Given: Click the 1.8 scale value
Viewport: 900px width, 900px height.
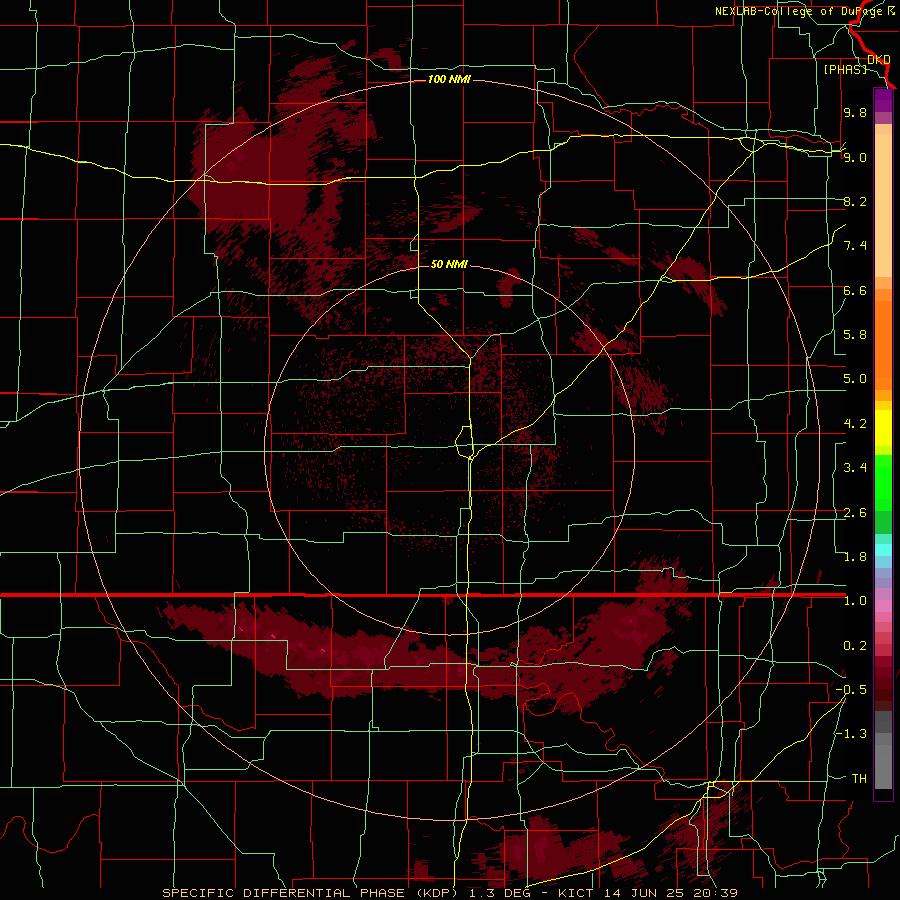Looking at the screenshot, I should coord(855,557).
